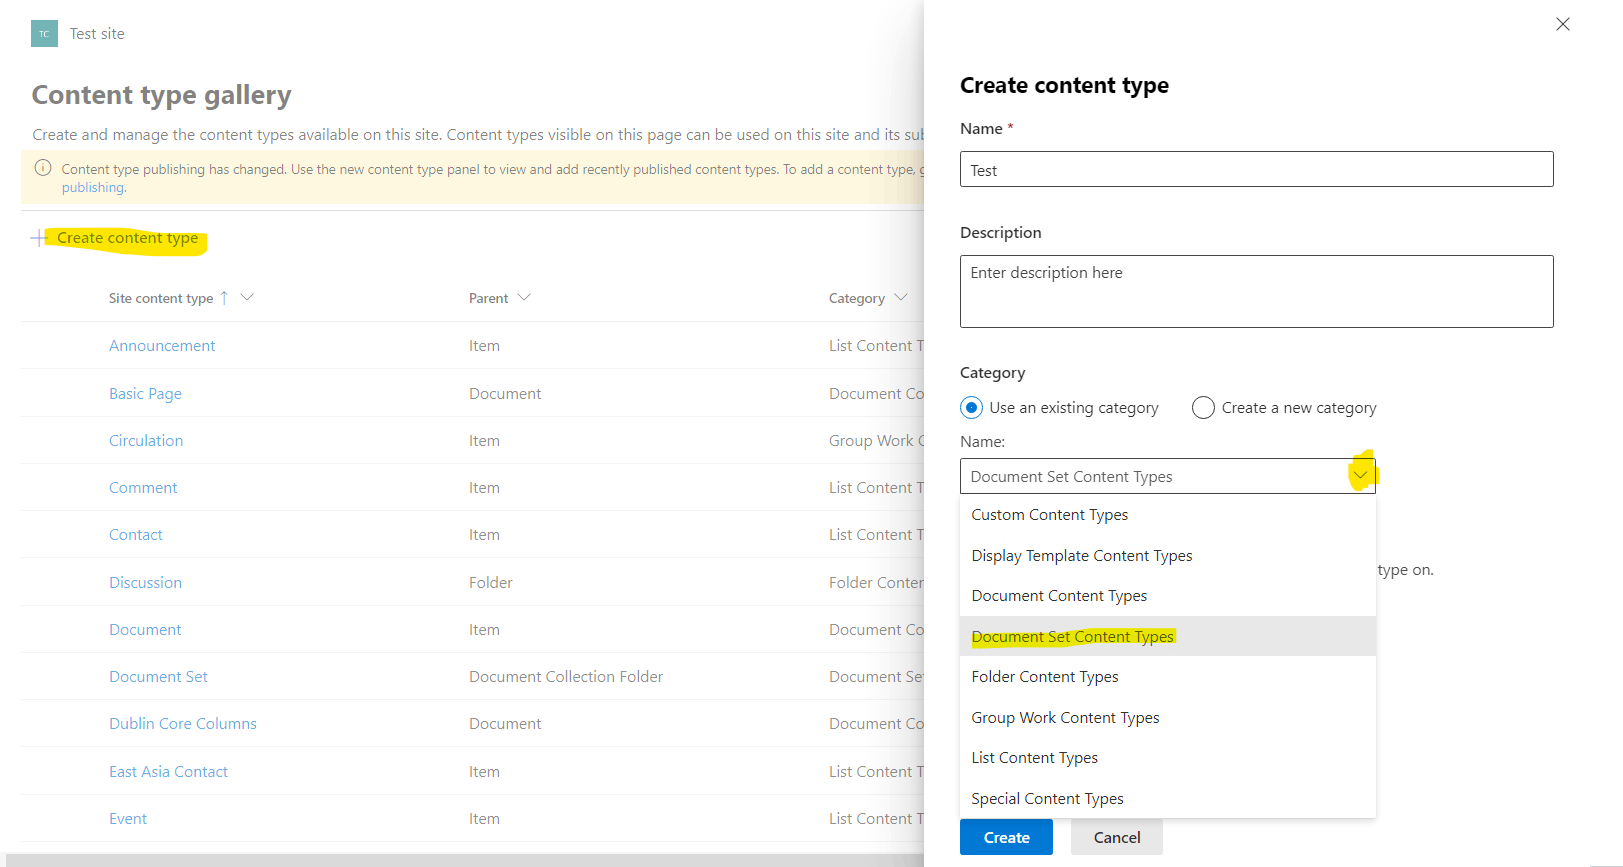
Task: Open the Comment content type
Action: click(143, 488)
